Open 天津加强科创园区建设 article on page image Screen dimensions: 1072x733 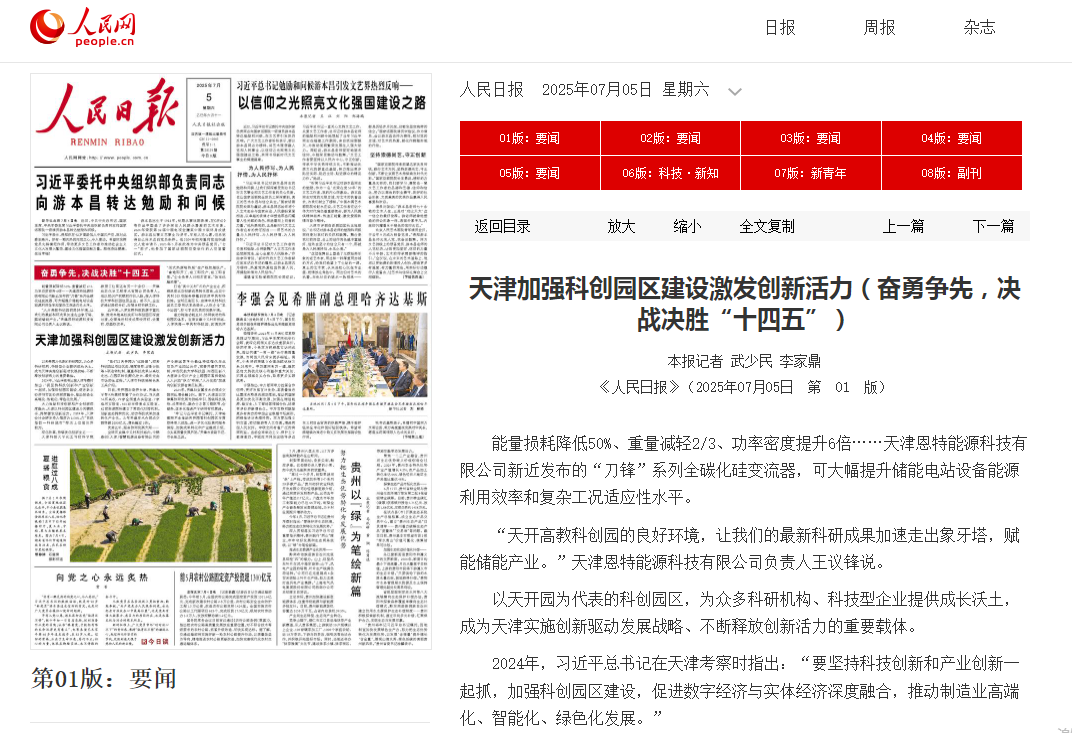[130, 340]
